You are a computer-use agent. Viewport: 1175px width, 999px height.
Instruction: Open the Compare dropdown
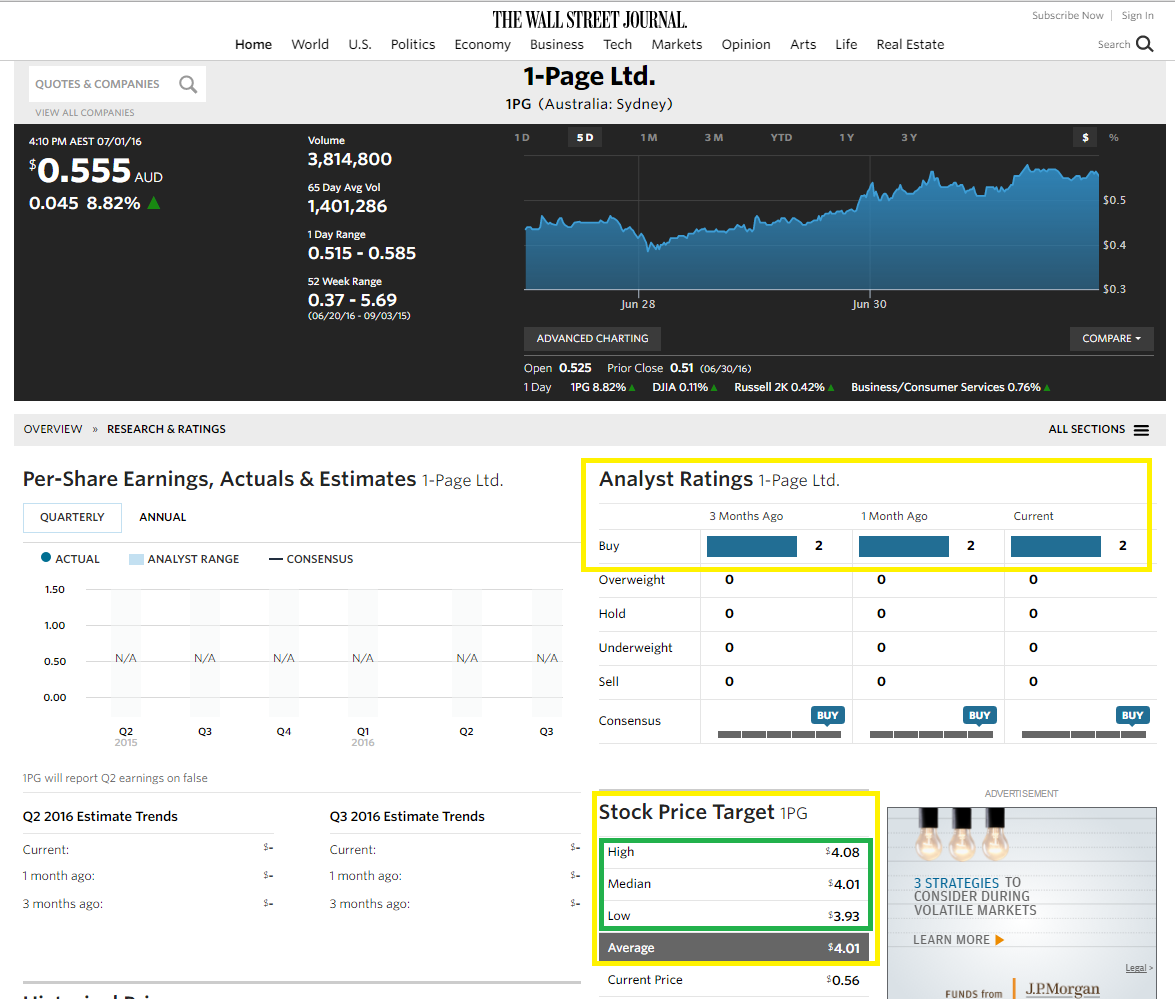[x=1111, y=339]
